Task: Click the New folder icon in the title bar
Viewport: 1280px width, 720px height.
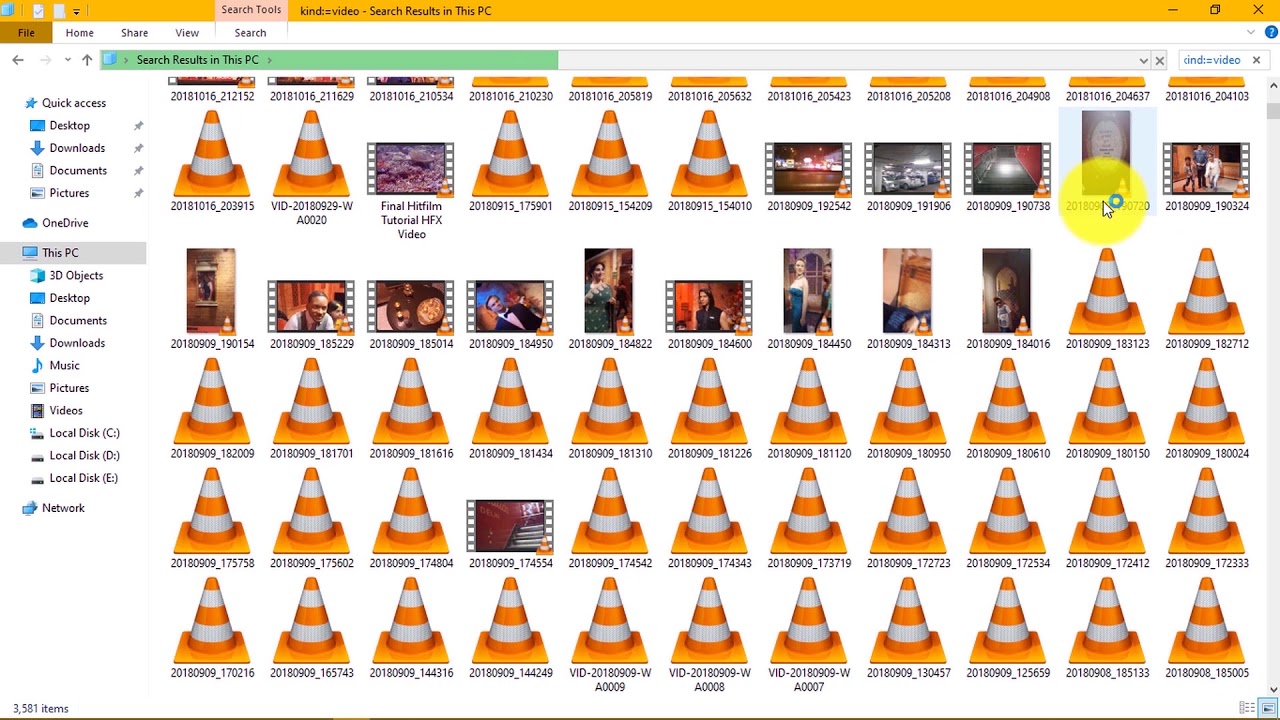Action: [x=58, y=11]
